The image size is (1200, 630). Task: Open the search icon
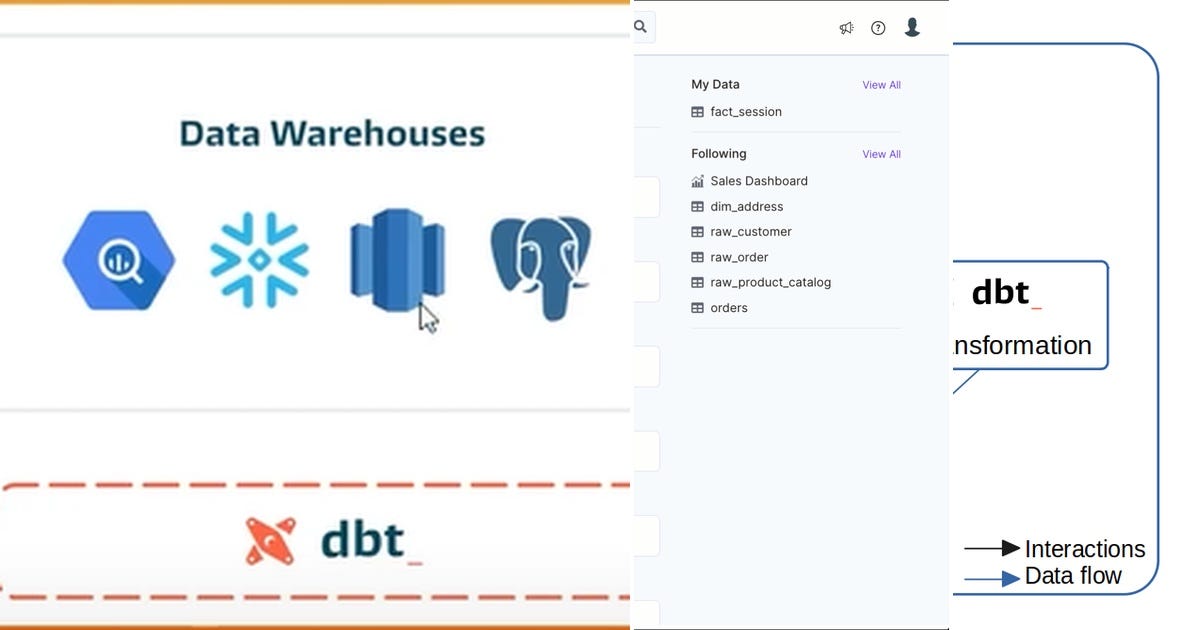(641, 27)
